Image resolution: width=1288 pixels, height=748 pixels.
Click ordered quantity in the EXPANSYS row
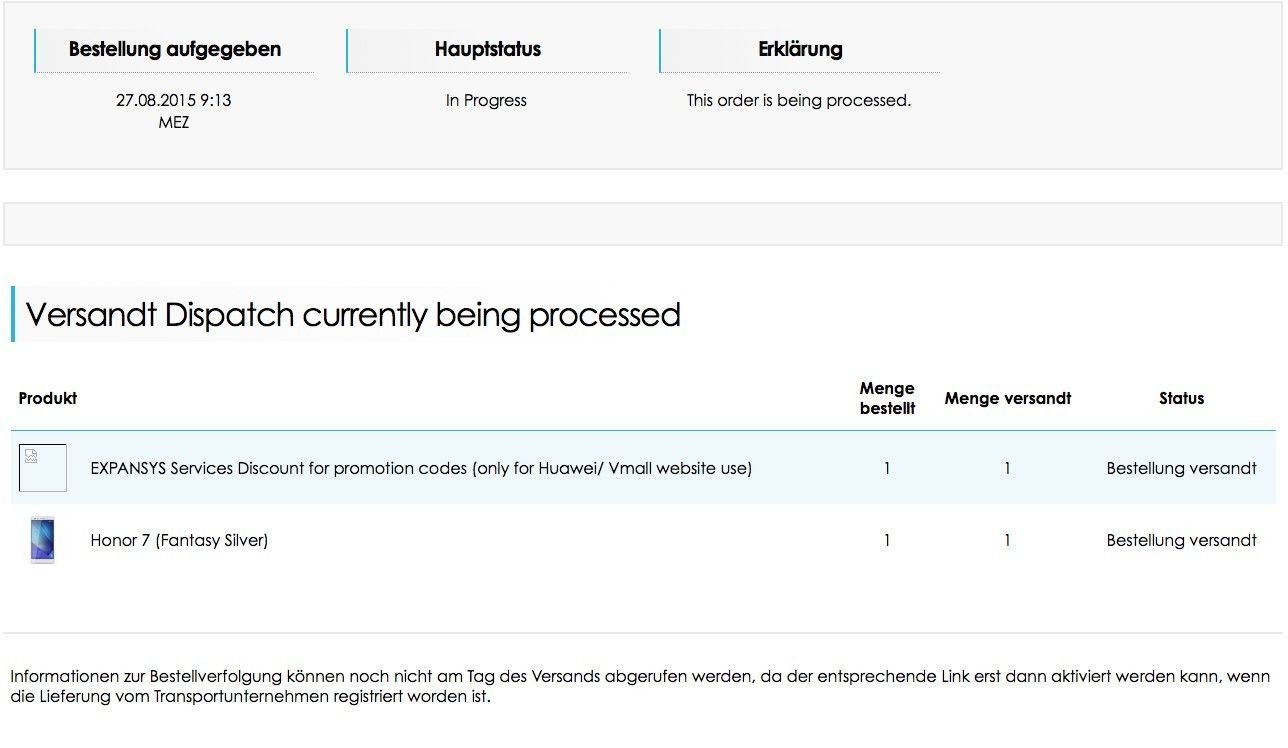tap(887, 468)
